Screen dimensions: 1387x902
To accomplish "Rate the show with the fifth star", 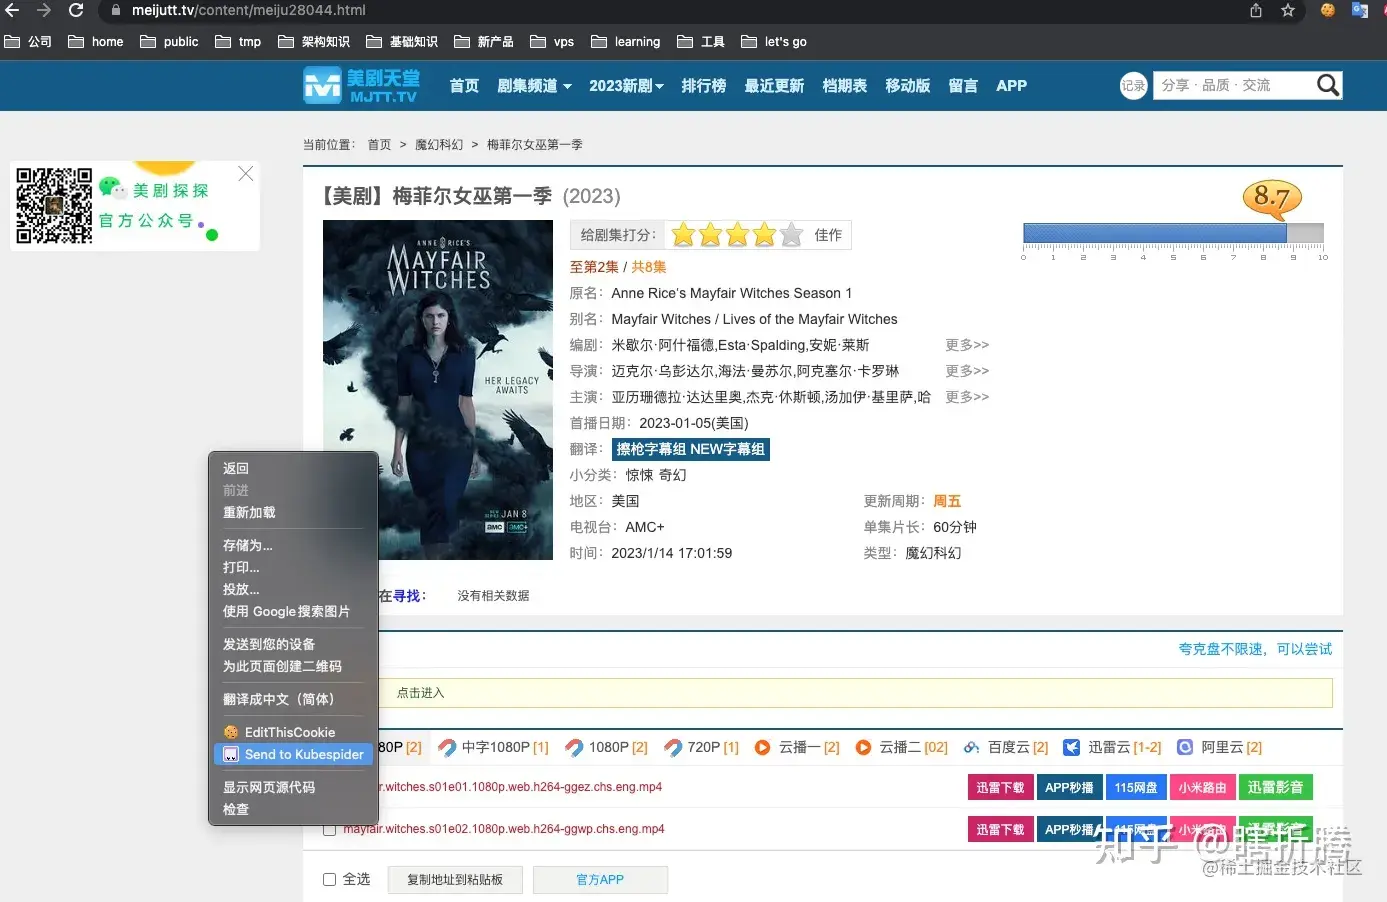I will click(x=792, y=235).
